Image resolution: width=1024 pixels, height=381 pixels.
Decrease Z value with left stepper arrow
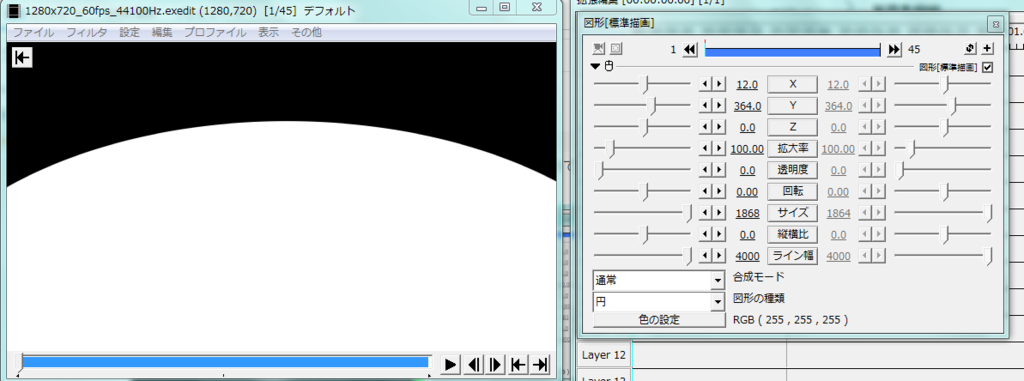[x=705, y=127]
